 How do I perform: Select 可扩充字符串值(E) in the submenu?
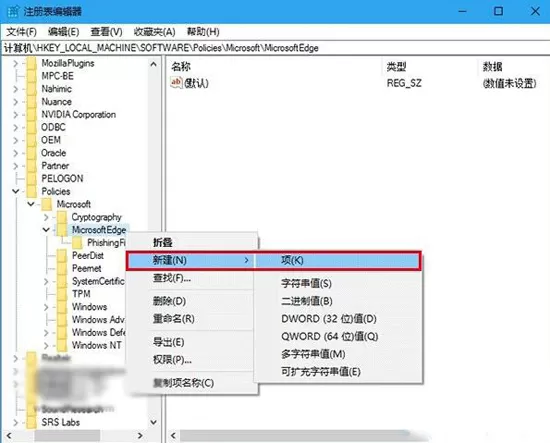pyautogui.click(x=337, y=372)
